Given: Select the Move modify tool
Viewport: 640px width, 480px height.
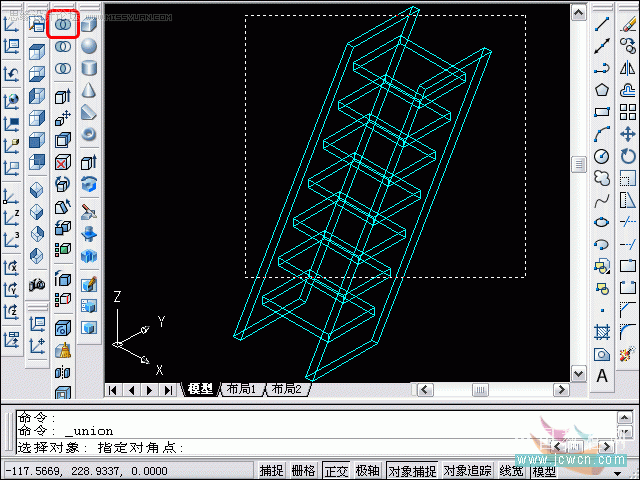Looking at the screenshot, I should pyautogui.click(x=628, y=134).
